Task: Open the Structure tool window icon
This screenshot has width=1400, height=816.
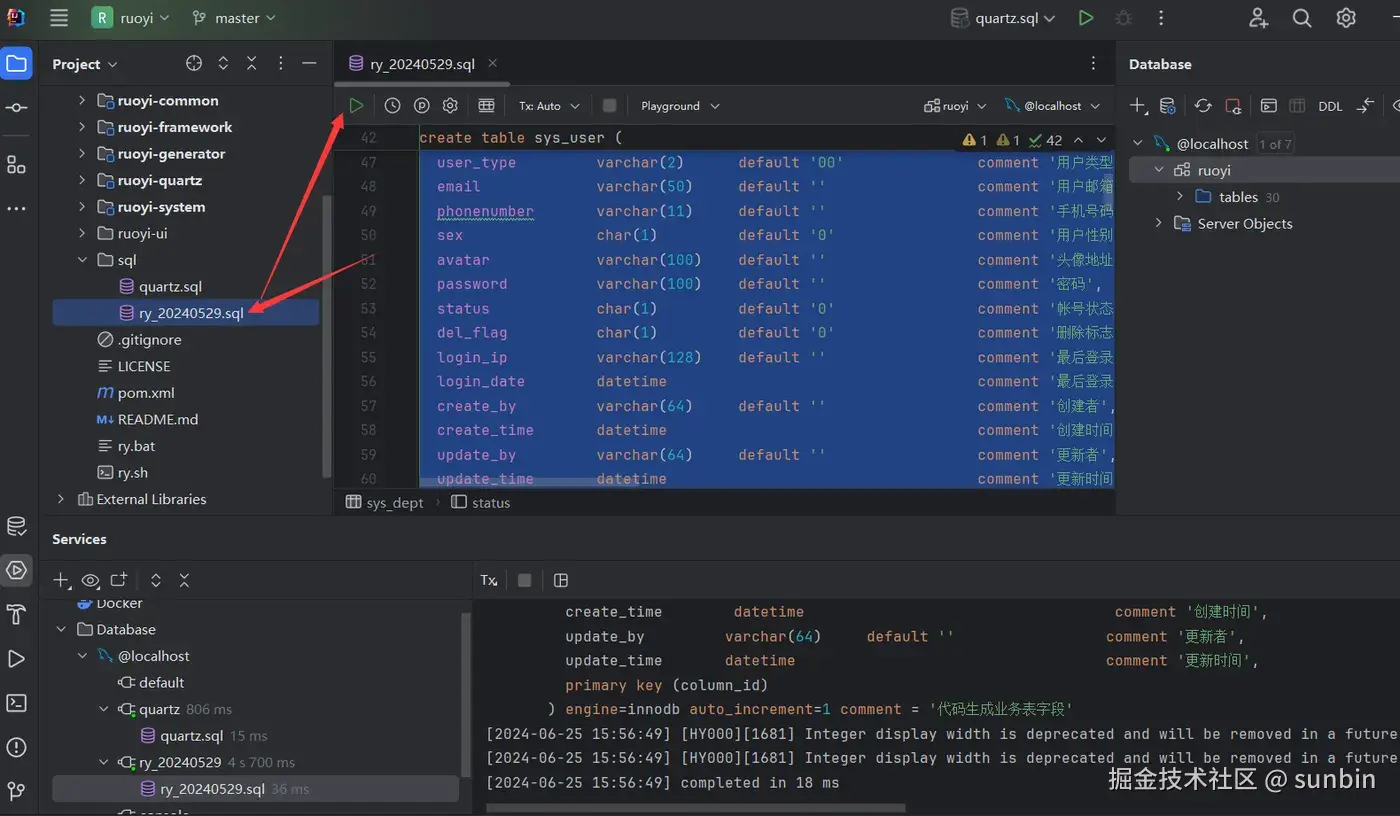Action: point(16,164)
